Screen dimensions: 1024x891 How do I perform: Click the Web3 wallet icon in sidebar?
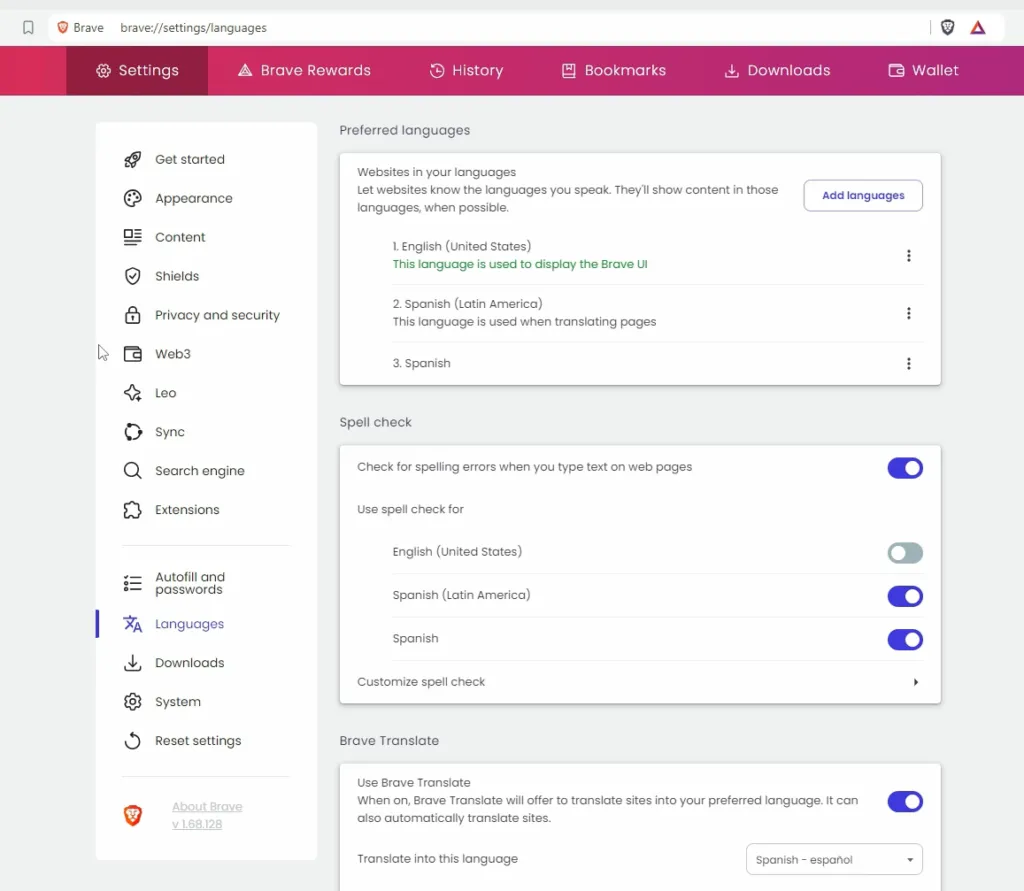pos(133,354)
